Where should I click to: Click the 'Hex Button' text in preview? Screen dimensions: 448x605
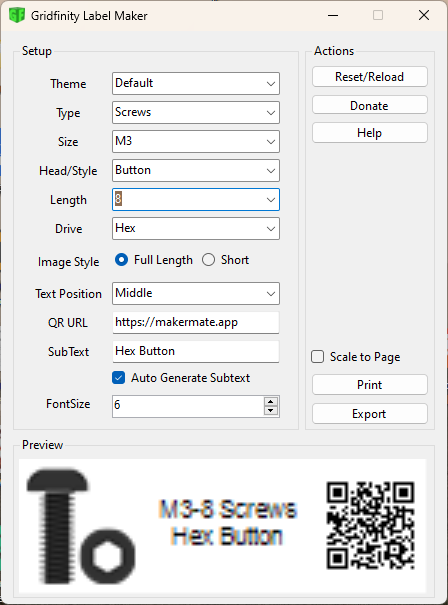tap(227, 536)
